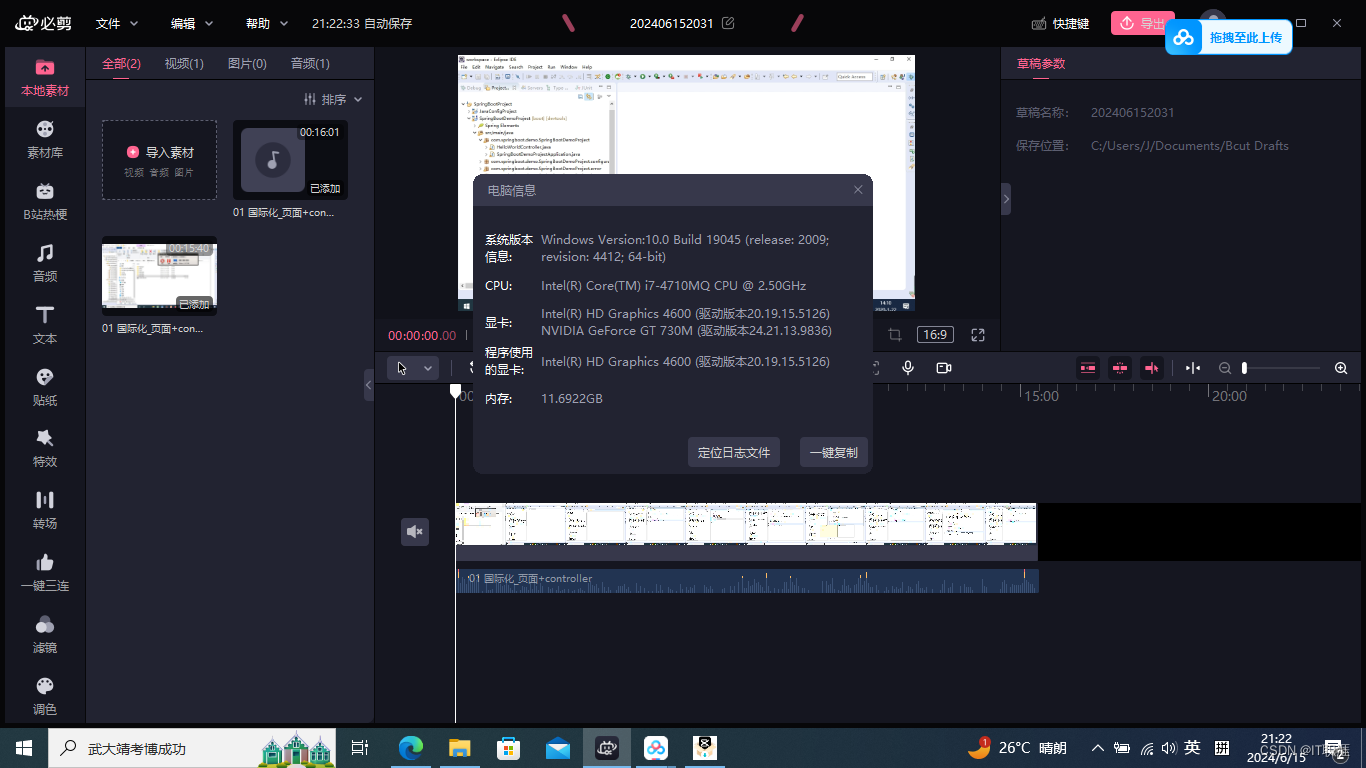
Task: Switch to the 图片(0) tab
Action: pyautogui.click(x=247, y=63)
